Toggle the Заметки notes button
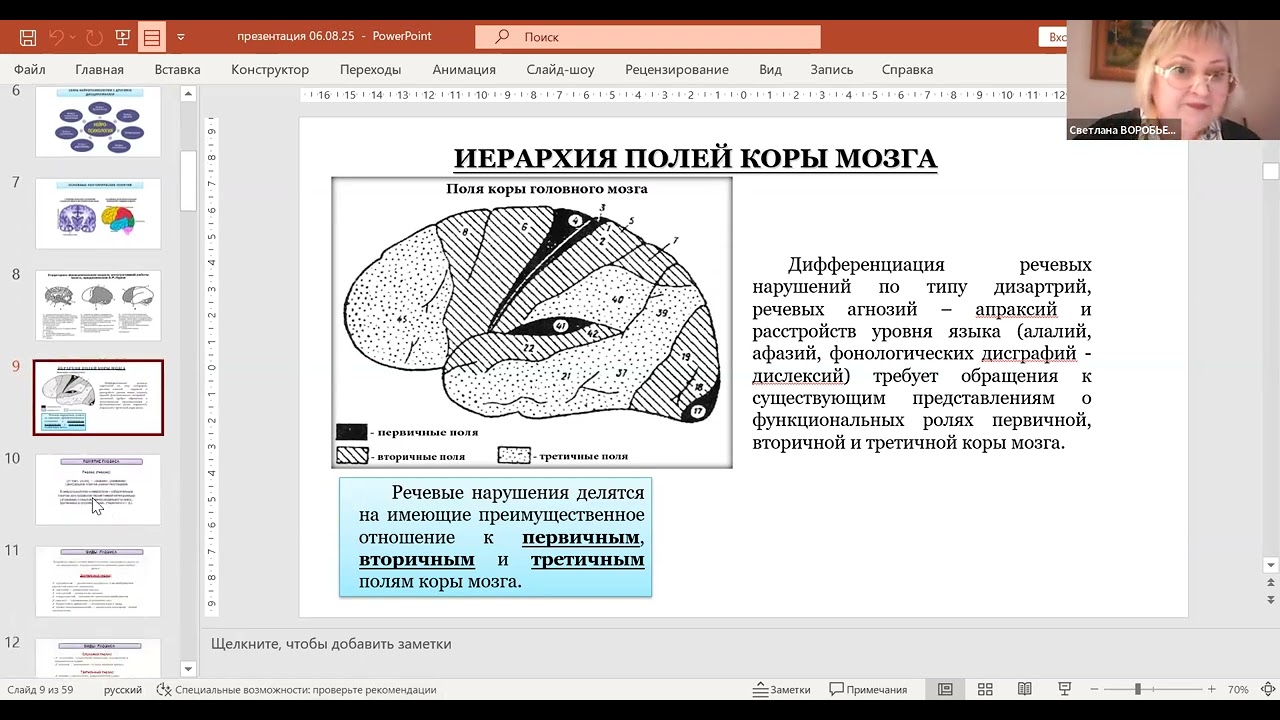This screenshot has height=720, width=1280. click(x=782, y=690)
